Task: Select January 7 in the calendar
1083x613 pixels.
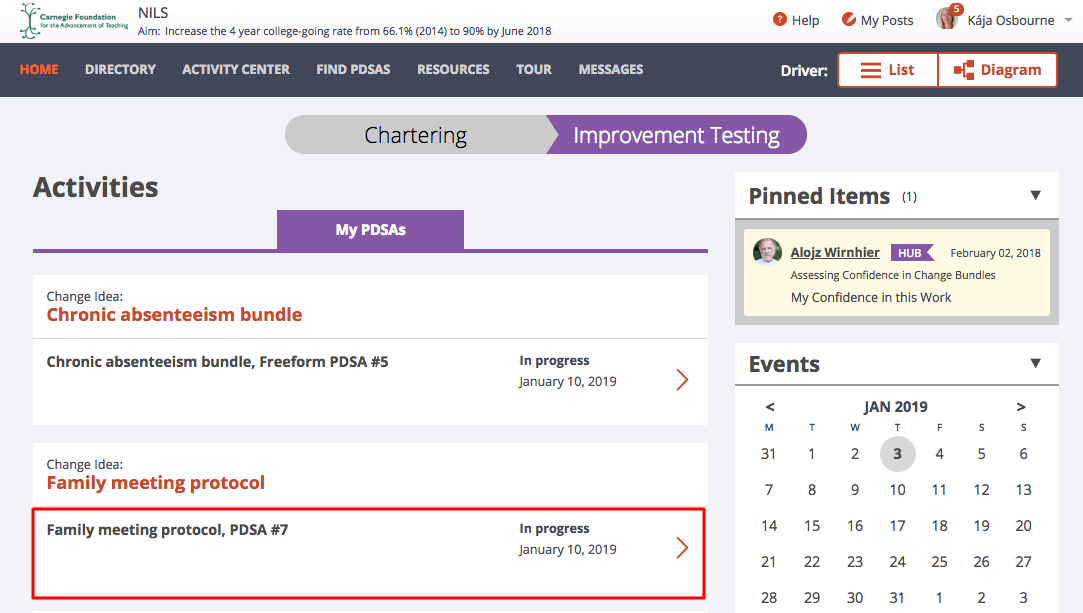Action: tap(769, 489)
